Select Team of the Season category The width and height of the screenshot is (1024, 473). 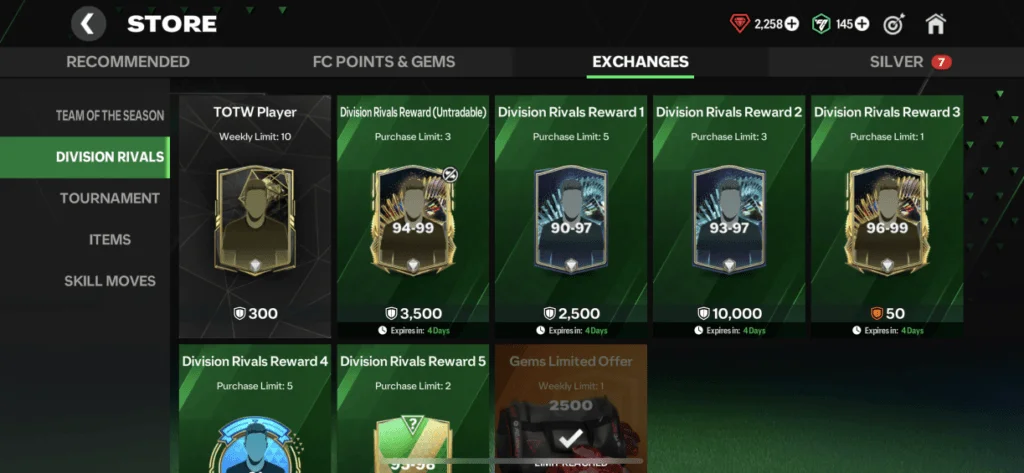point(110,116)
